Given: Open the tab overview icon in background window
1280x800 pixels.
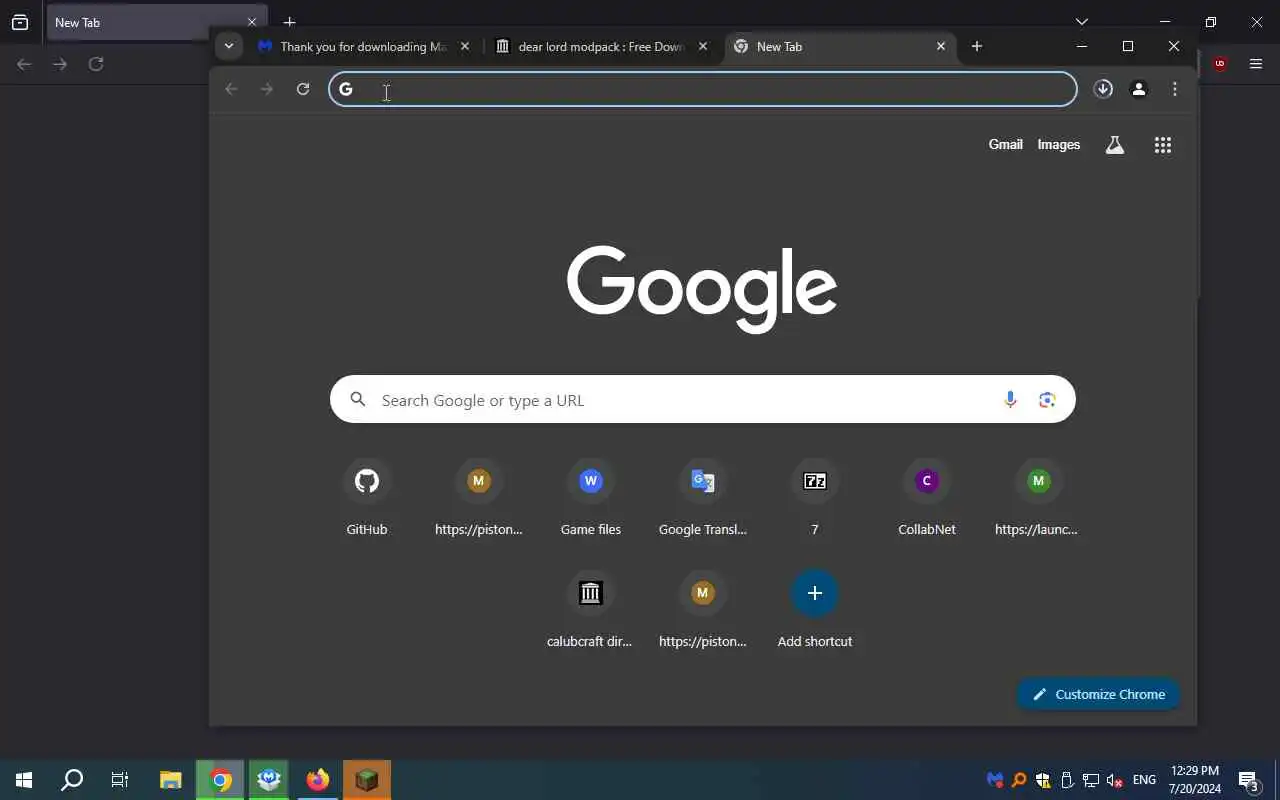Looking at the screenshot, I should pos(20,22).
